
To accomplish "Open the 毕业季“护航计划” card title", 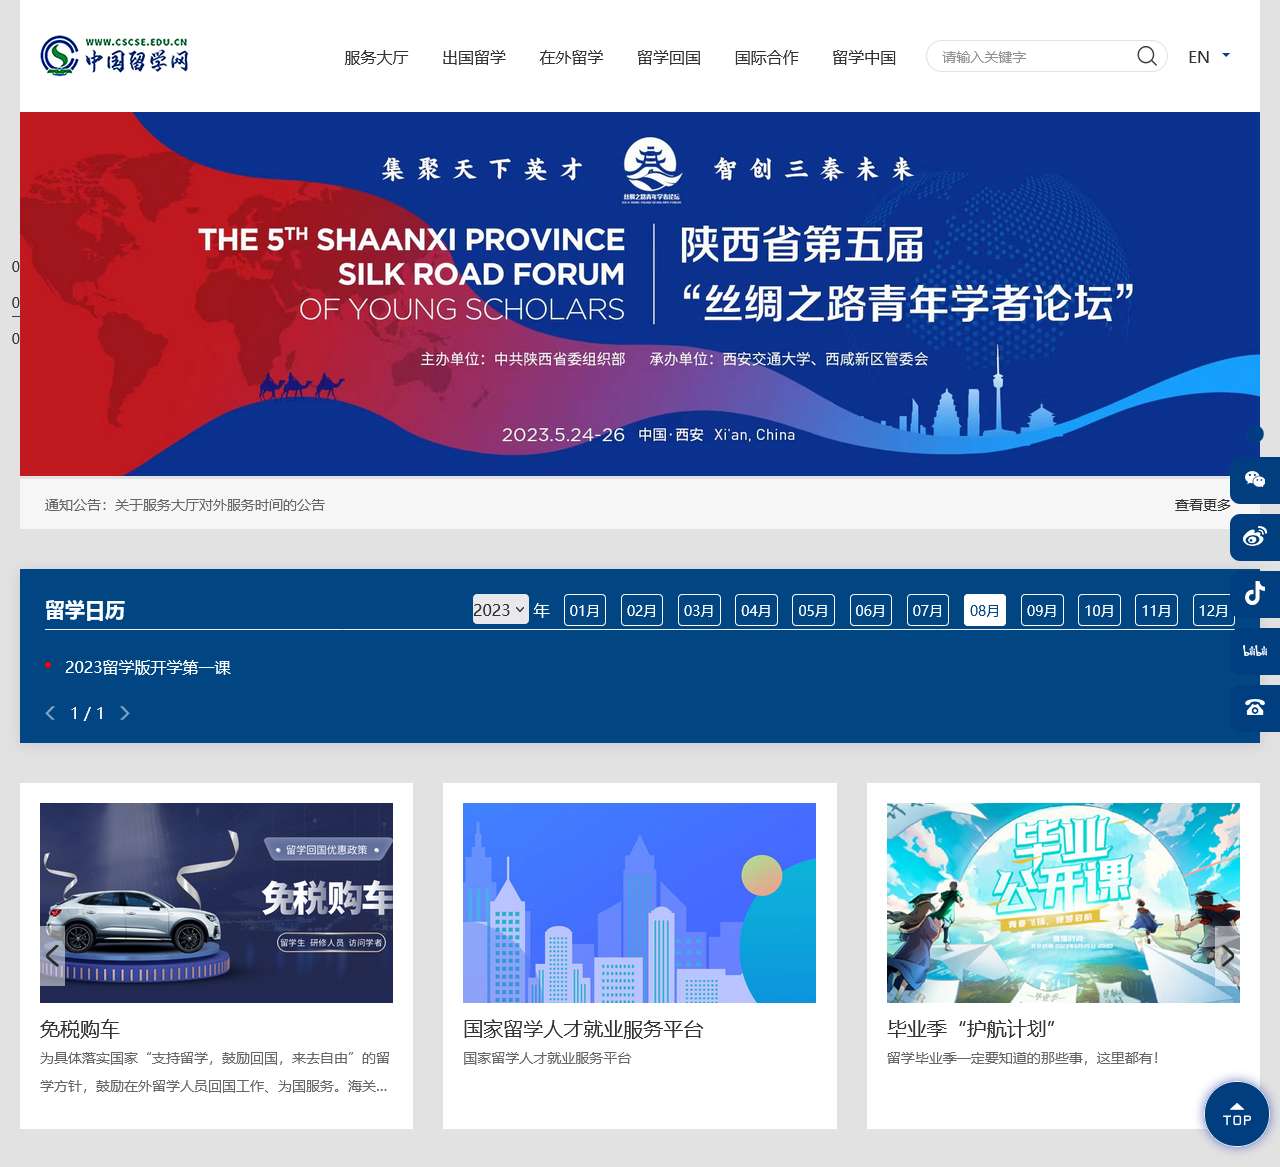I will [x=971, y=1029].
